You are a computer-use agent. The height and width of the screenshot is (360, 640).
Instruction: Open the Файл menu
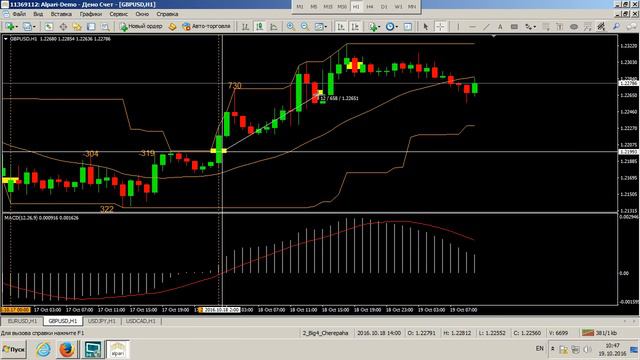[19, 14]
